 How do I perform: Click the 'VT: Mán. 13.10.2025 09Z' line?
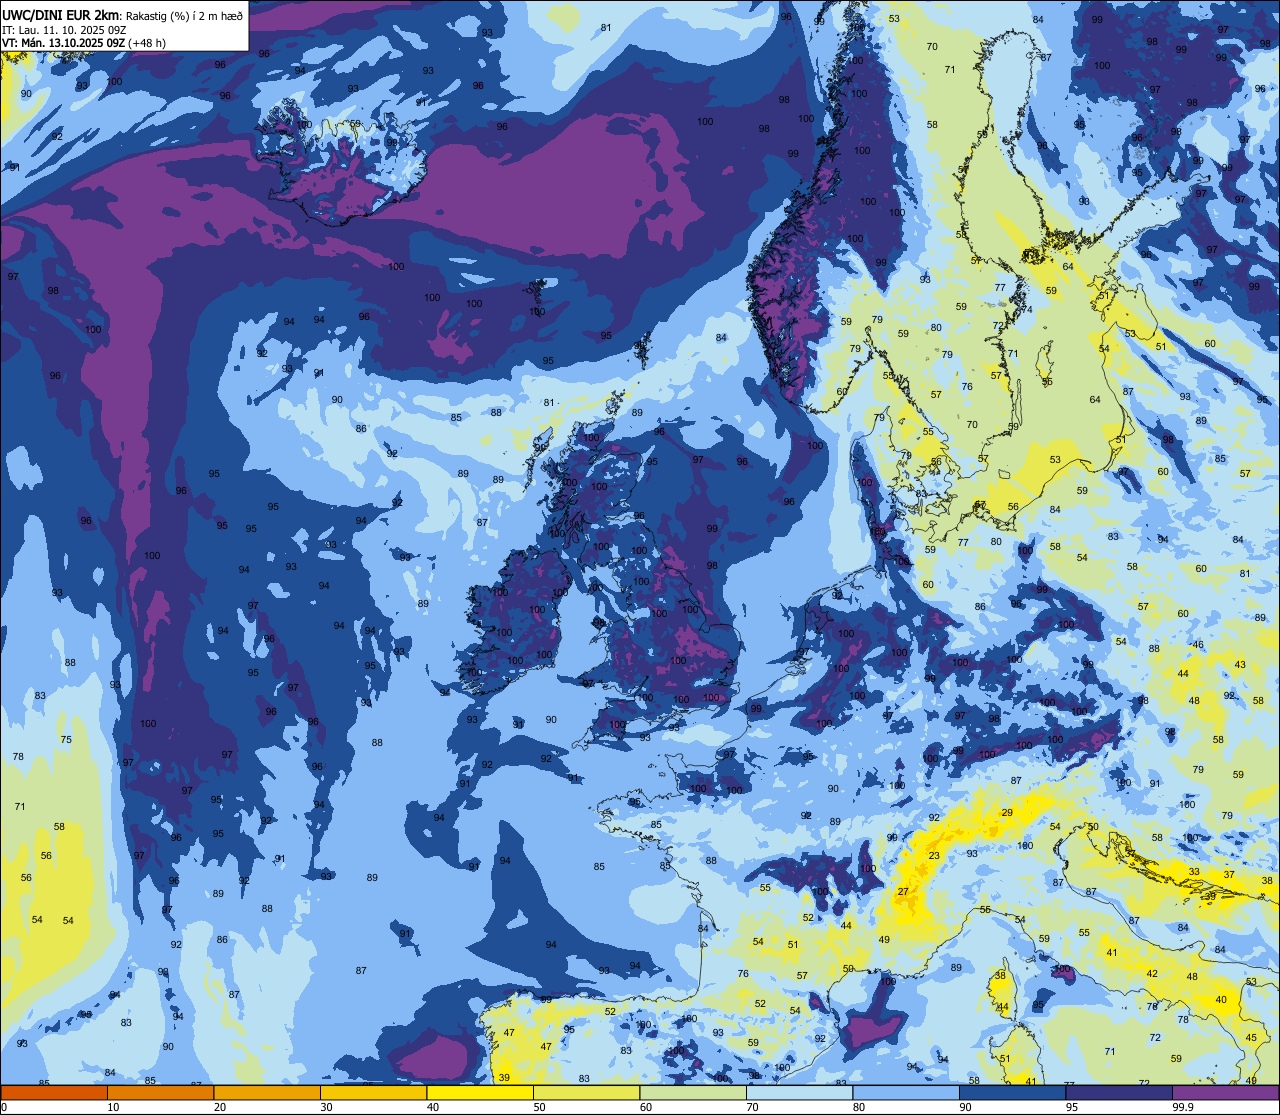63,43
